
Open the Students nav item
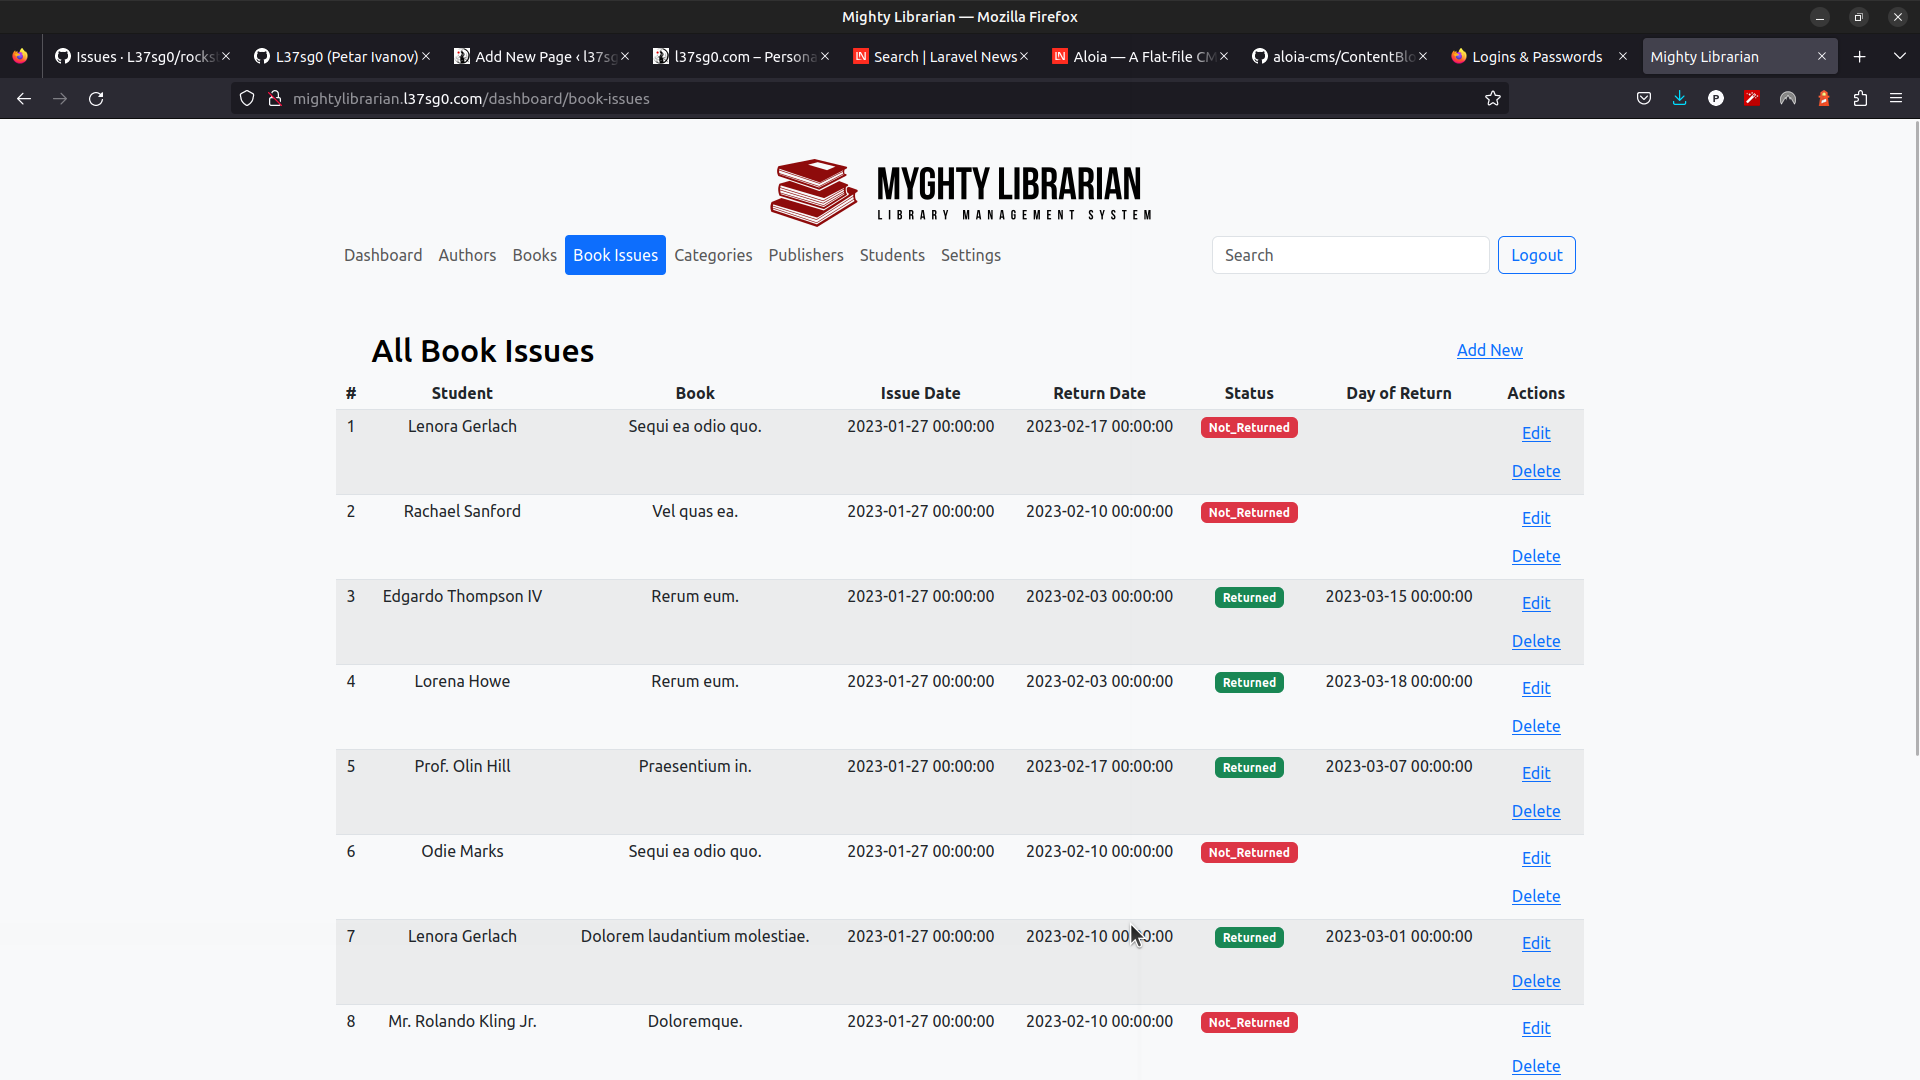coord(892,255)
